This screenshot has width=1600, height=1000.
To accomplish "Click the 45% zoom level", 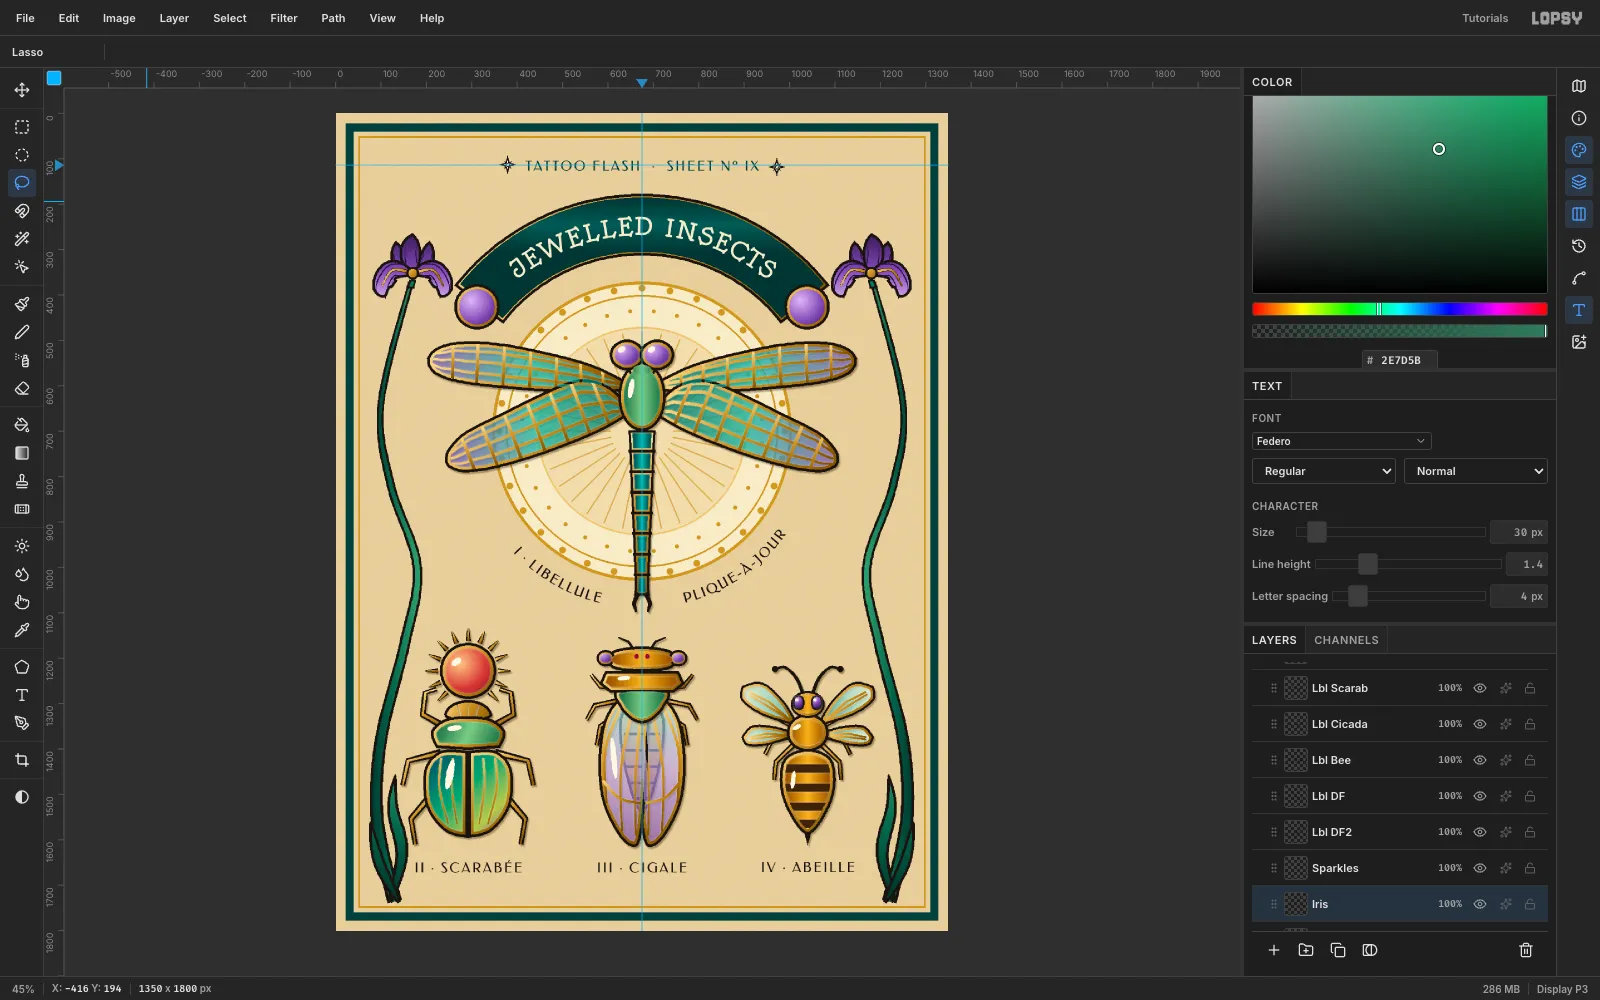I will pos(23,989).
